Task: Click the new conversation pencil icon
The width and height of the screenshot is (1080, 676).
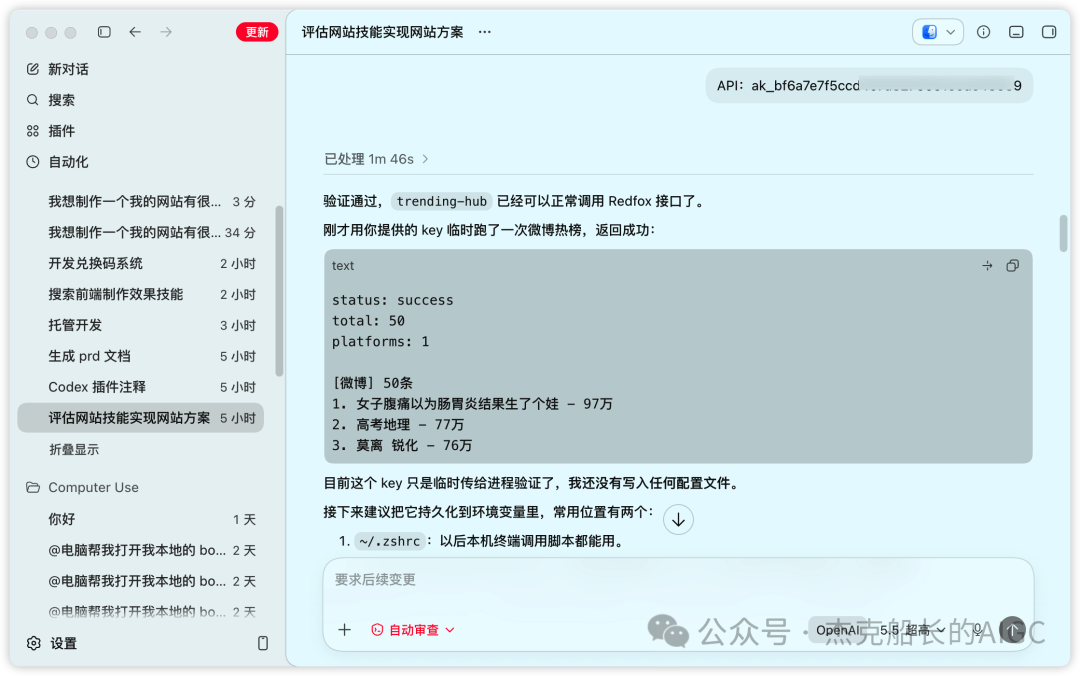Action: 32,69
